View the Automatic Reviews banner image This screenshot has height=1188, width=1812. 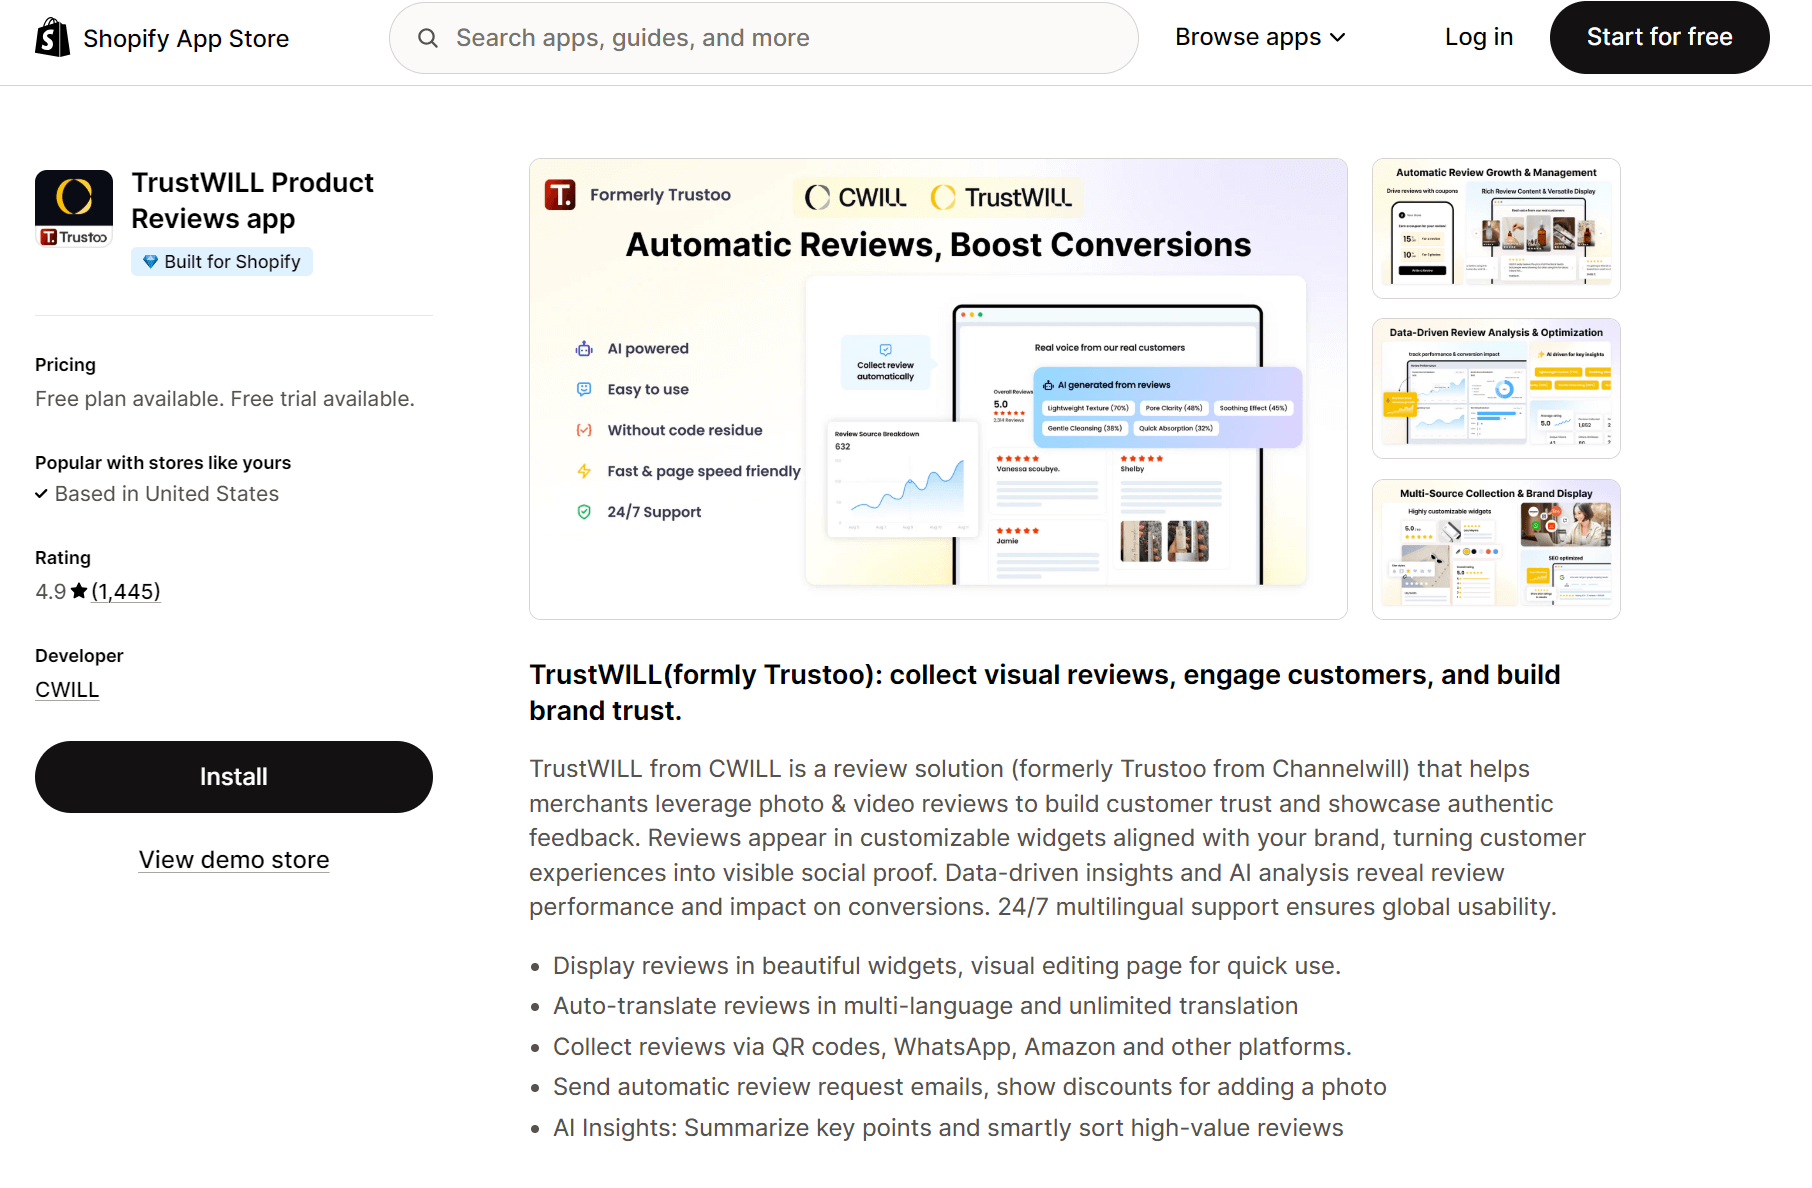tap(937, 388)
